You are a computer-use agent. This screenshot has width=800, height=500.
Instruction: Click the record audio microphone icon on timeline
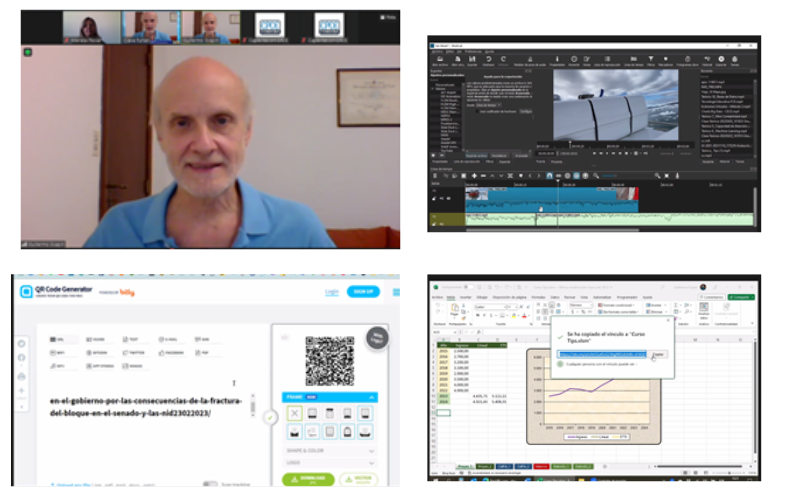pos(677,176)
